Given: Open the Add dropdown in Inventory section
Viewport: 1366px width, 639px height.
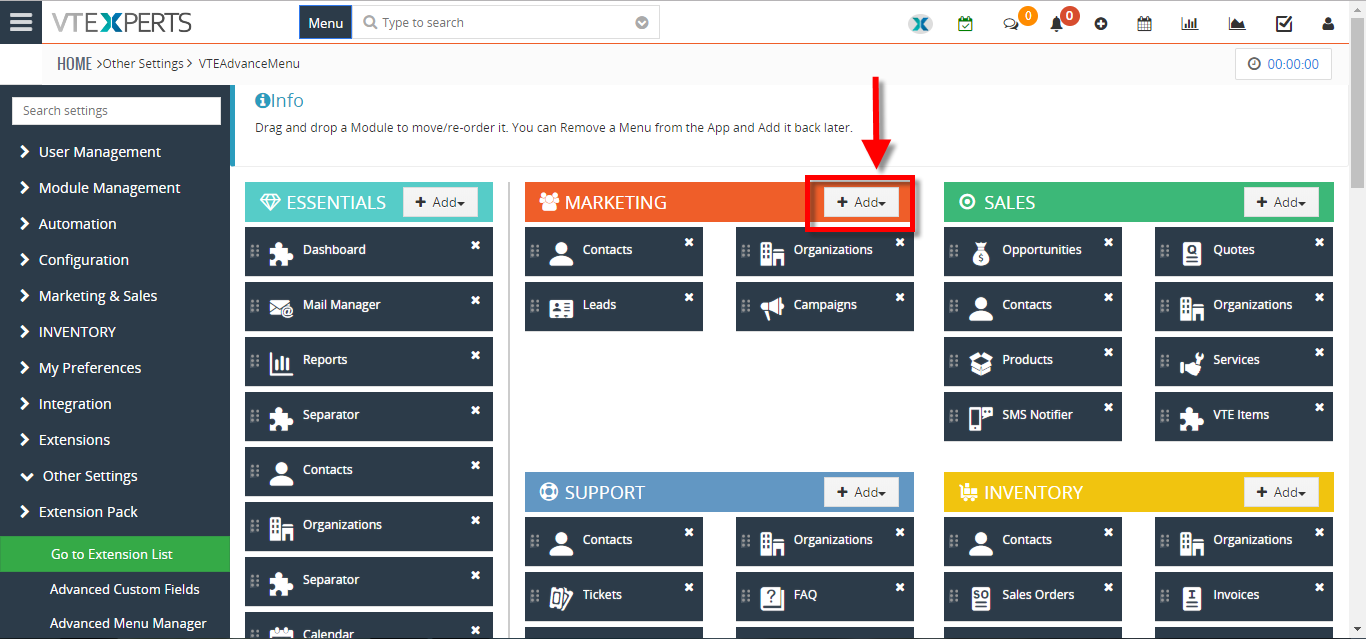Looking at the screenshot, I should pyautogui.click(x=1281, y=492).
